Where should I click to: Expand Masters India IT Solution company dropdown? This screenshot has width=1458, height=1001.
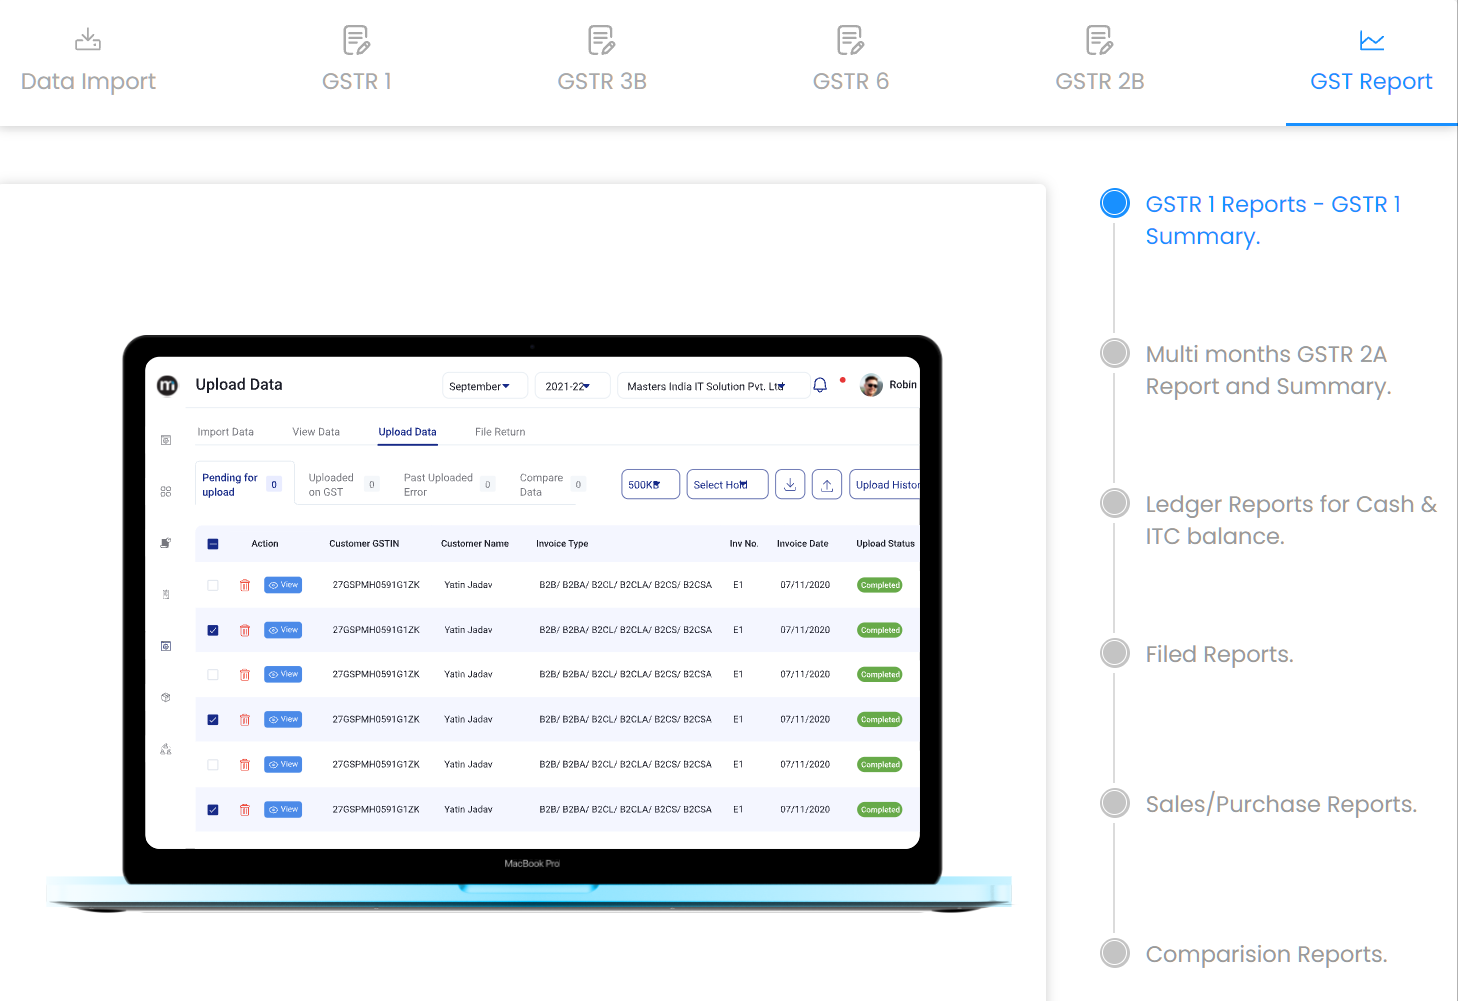713,386
